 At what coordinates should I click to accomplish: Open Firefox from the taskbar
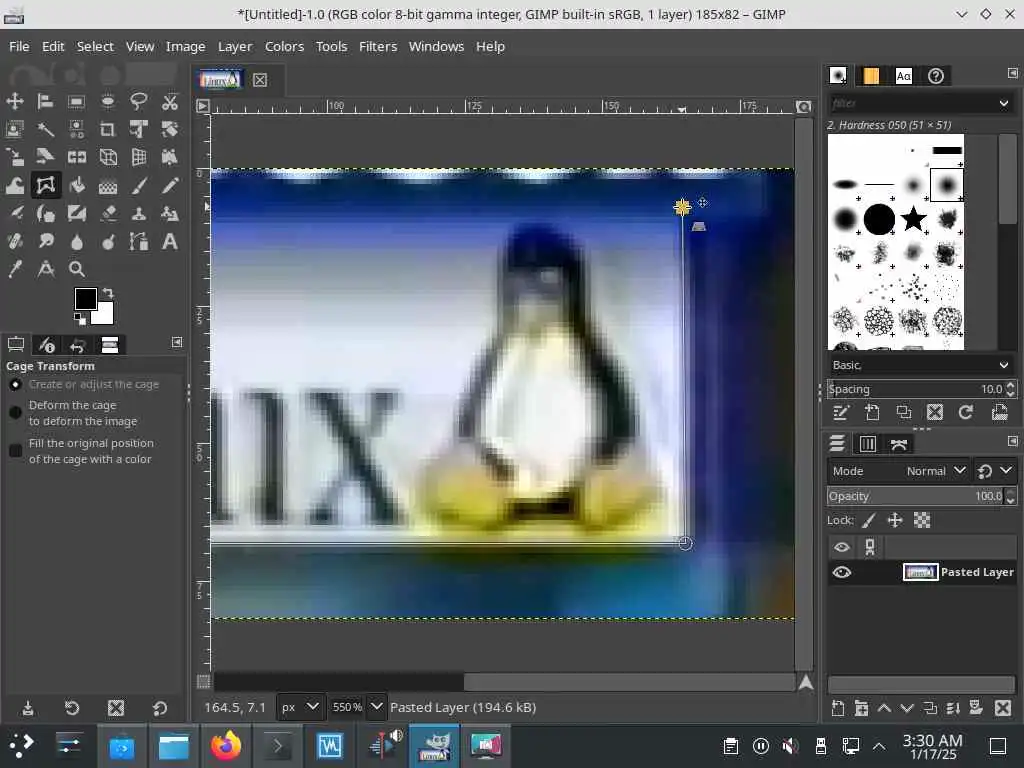click(226, 745)
